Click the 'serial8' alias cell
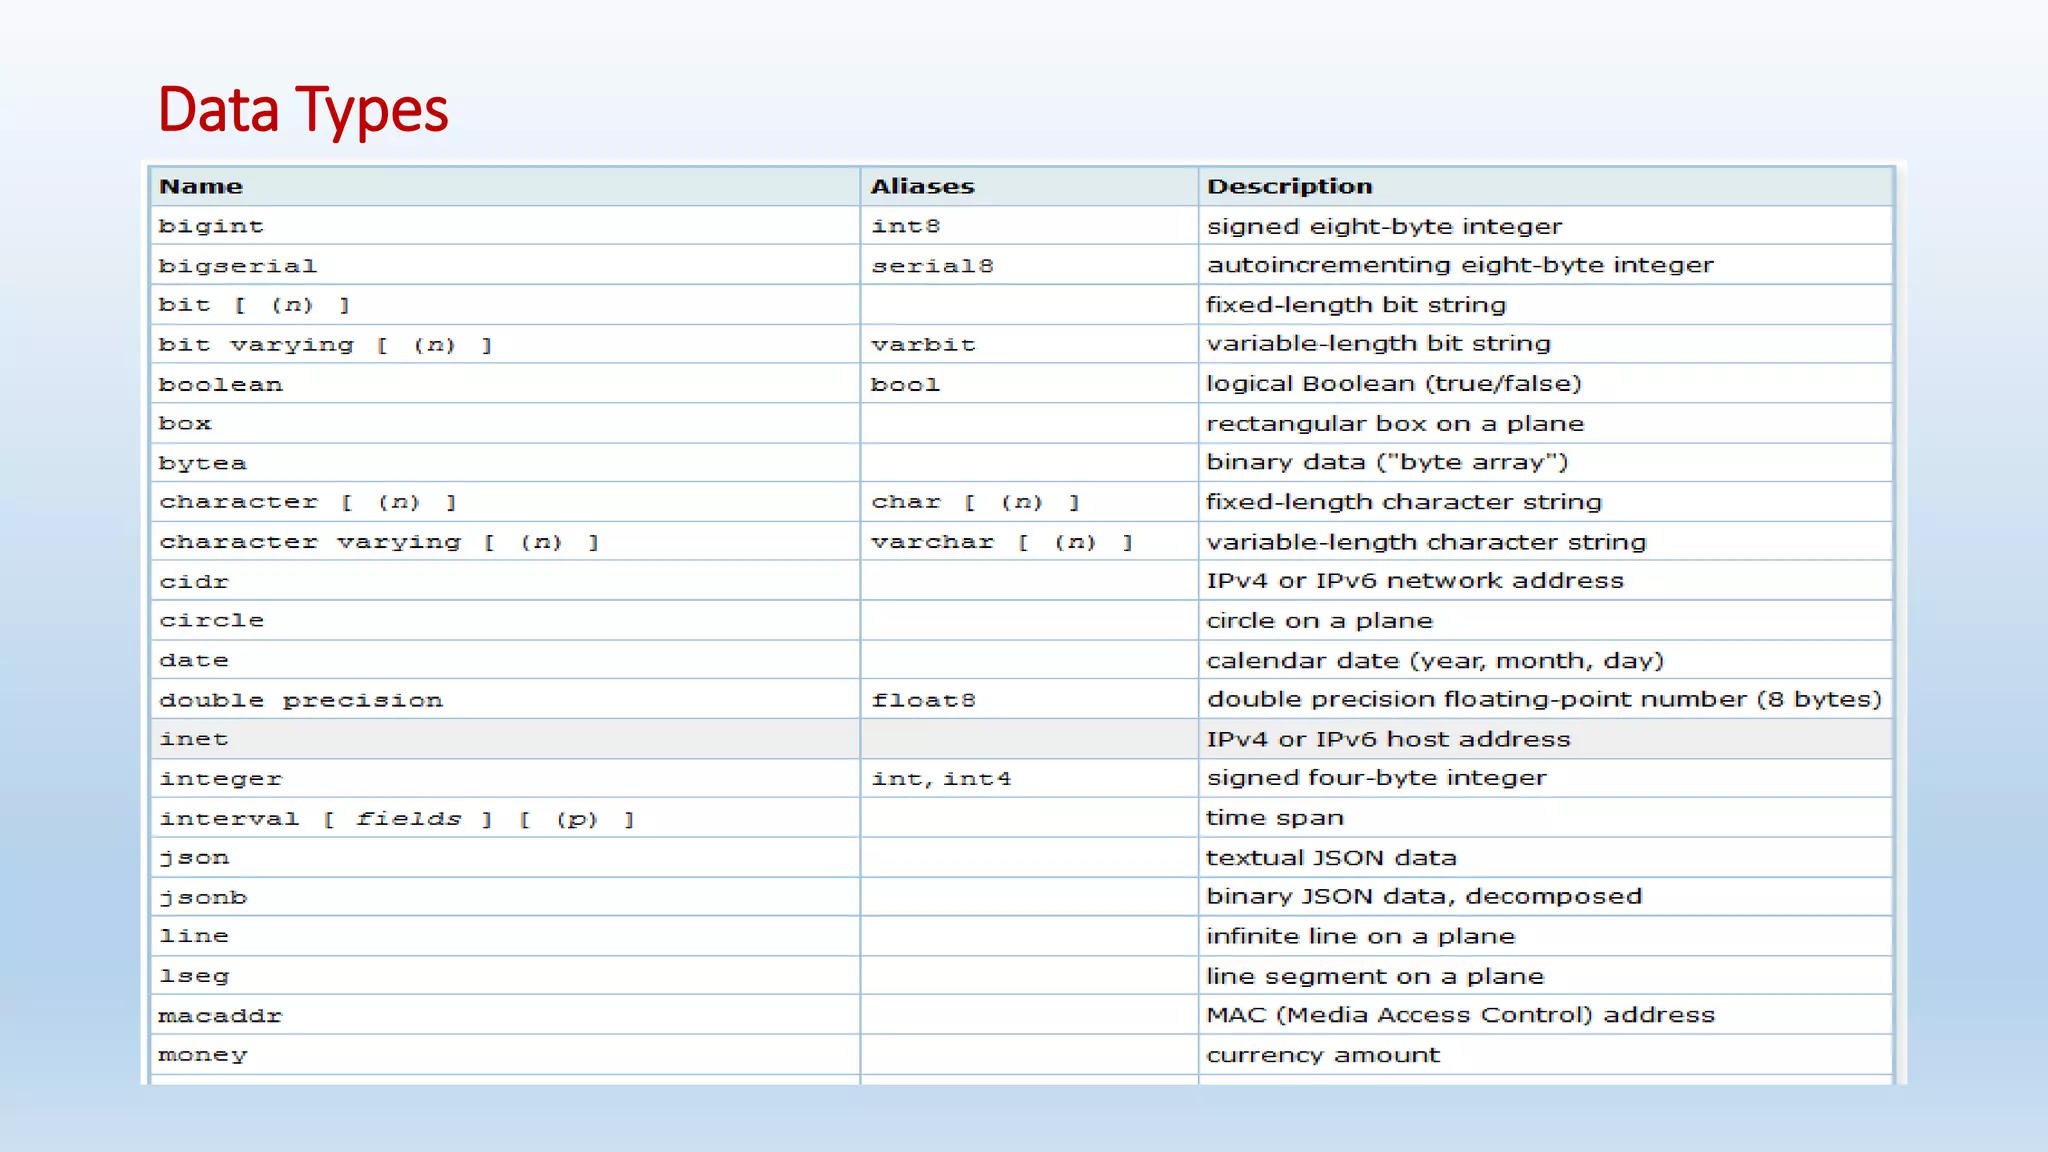This screenshot has height=1152, width=2048. coord(1029,265)
